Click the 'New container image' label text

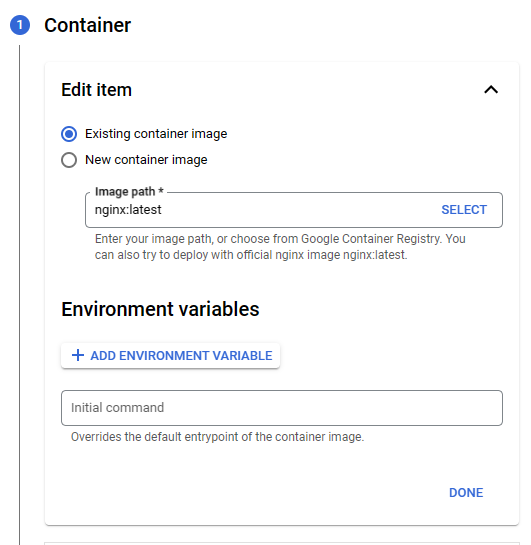[146, 160]
